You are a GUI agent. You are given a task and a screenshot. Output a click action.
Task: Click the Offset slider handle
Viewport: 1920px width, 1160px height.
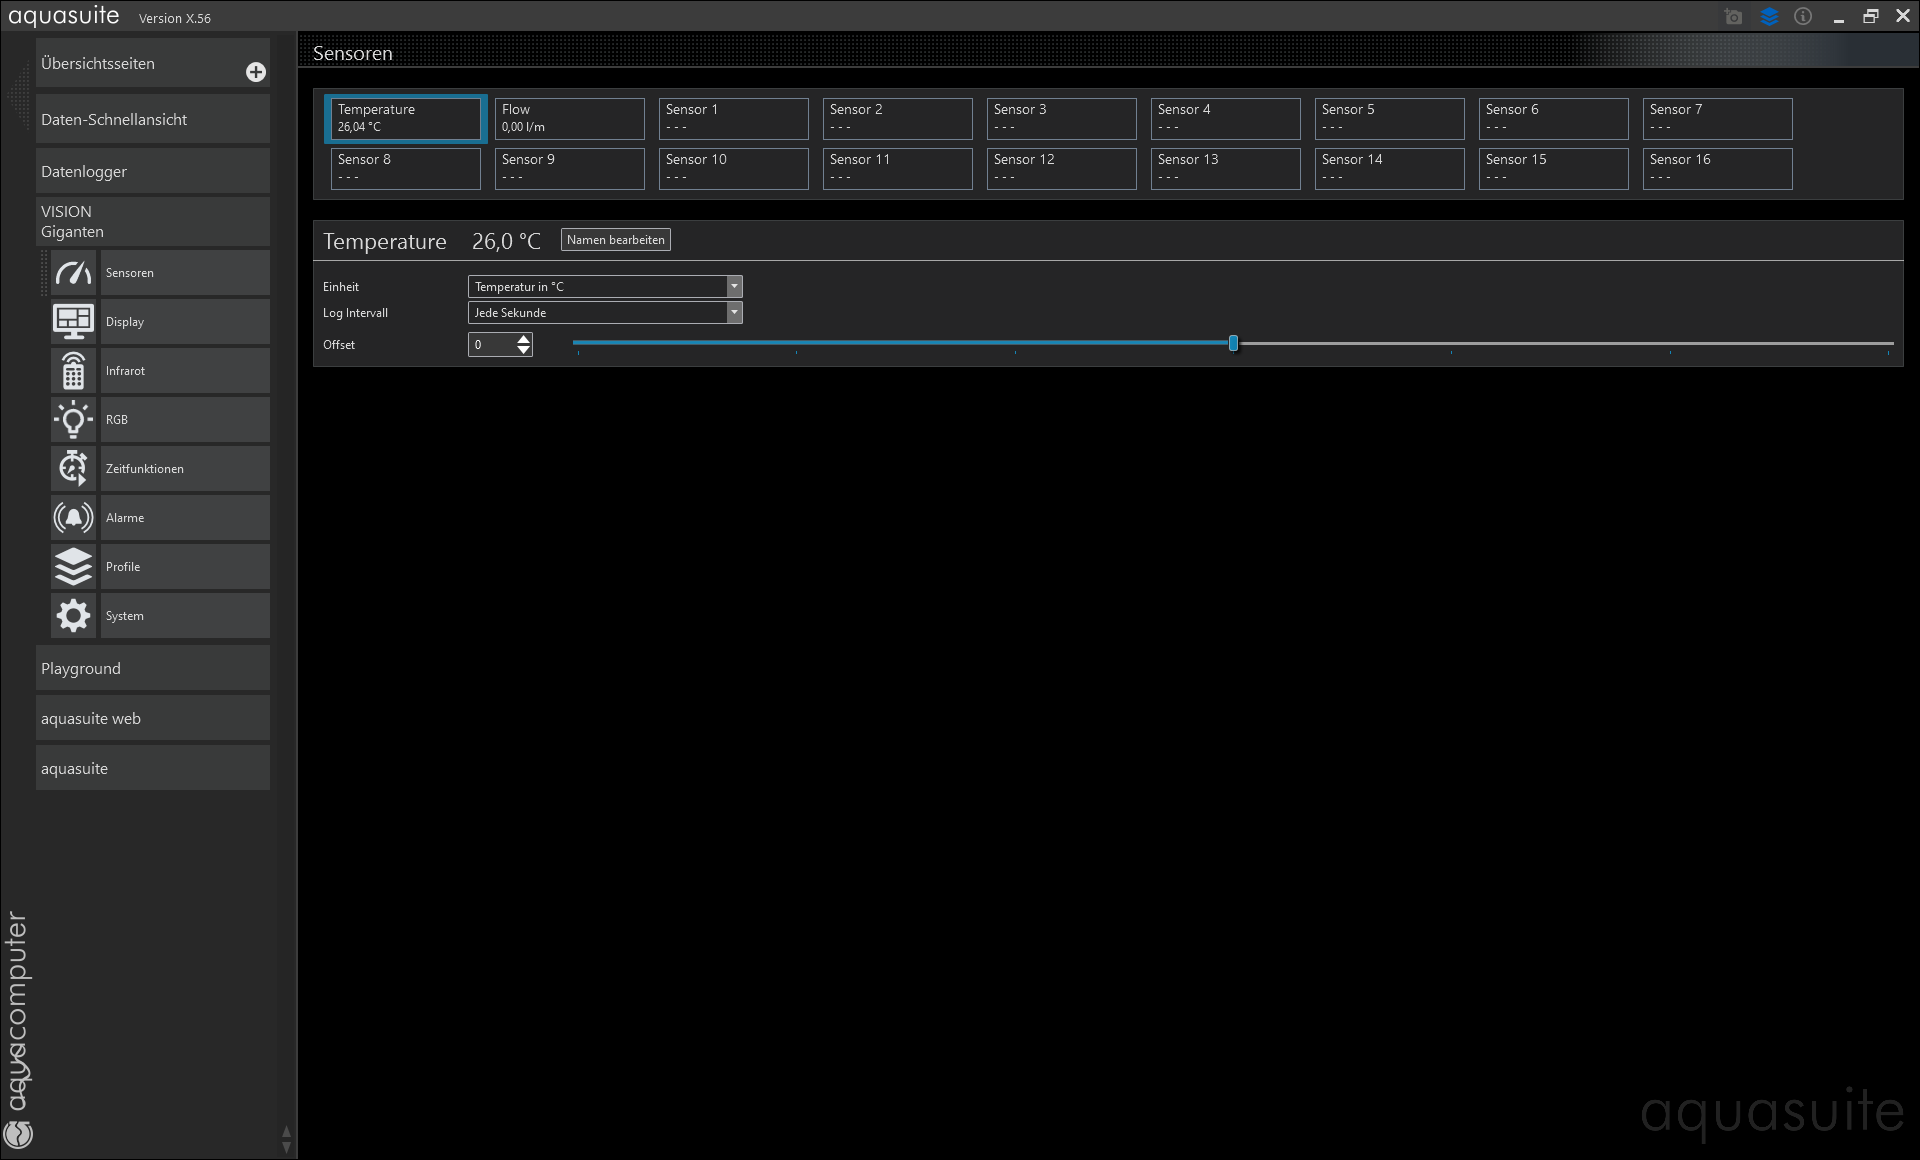(1233, 343)
